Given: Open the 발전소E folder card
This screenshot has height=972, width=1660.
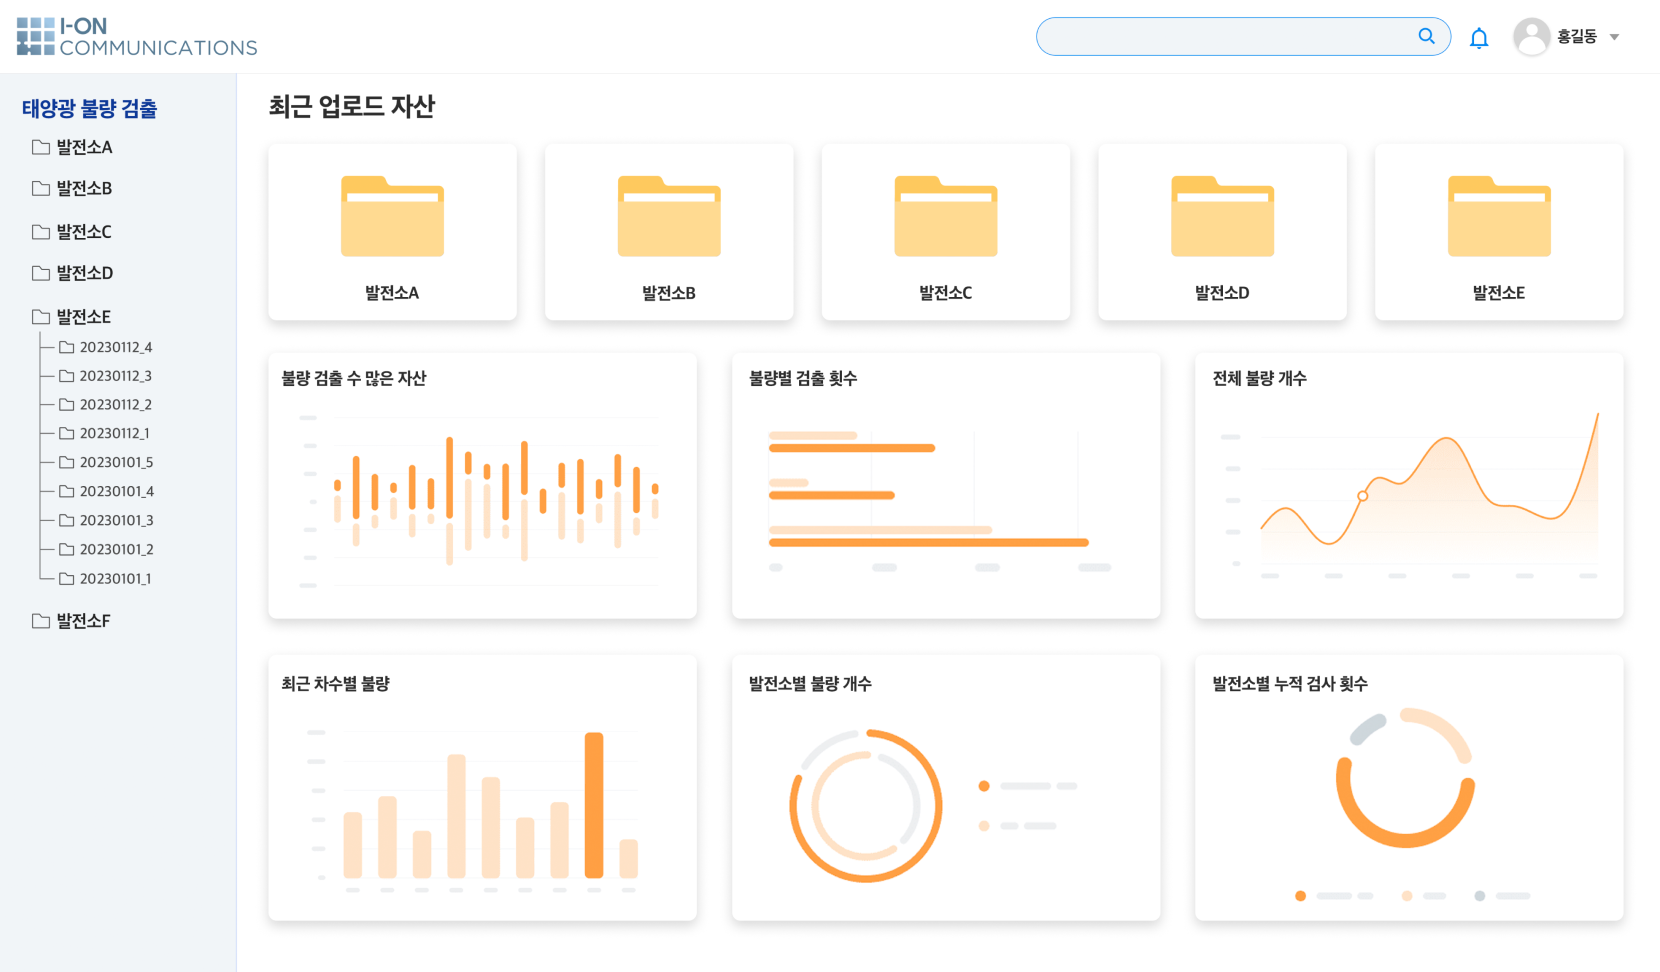Looking at the screenshot, I should pyautogui.click(x=1499, y=231).
